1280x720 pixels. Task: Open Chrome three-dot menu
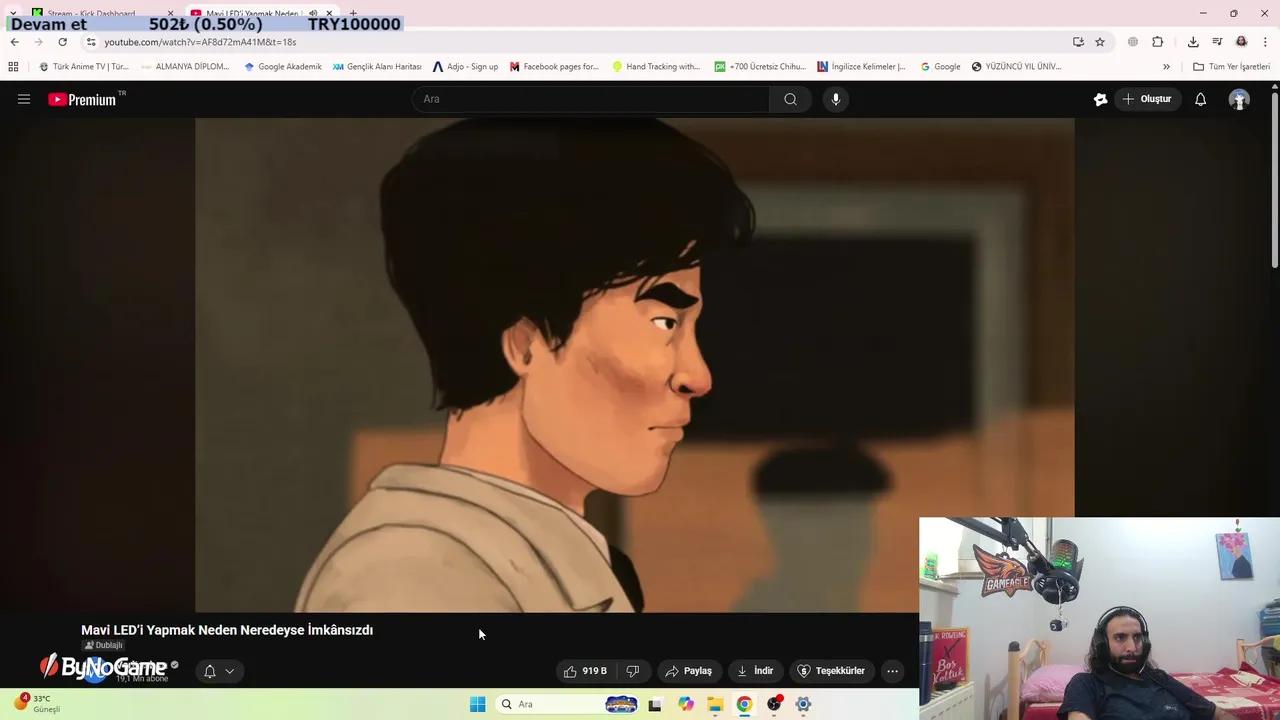click(x=1266, y=42)
